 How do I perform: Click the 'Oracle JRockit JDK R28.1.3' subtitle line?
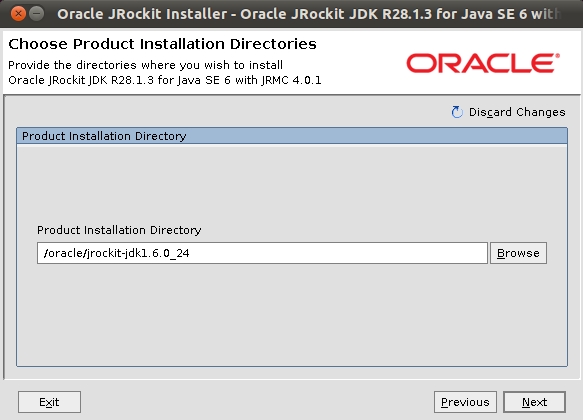[x=165, y=80]
